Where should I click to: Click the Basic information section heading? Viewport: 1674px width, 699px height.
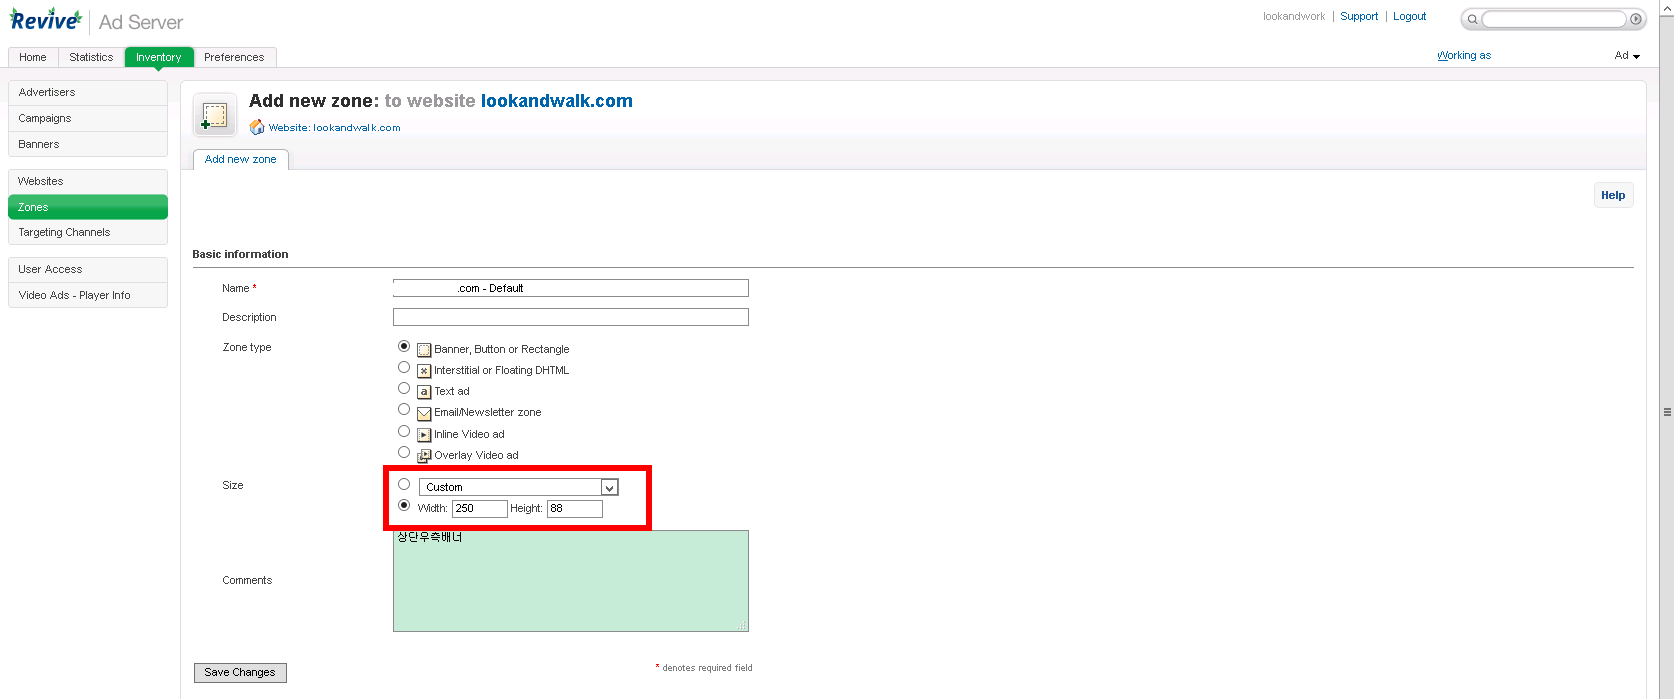tap(240, 254)
